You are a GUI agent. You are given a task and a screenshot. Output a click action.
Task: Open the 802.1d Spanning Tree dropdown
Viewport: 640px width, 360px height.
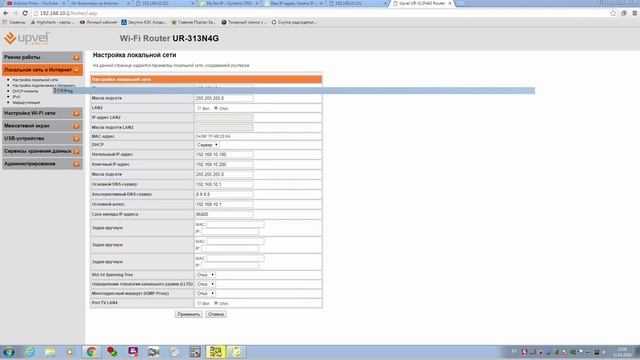point(206,275)
